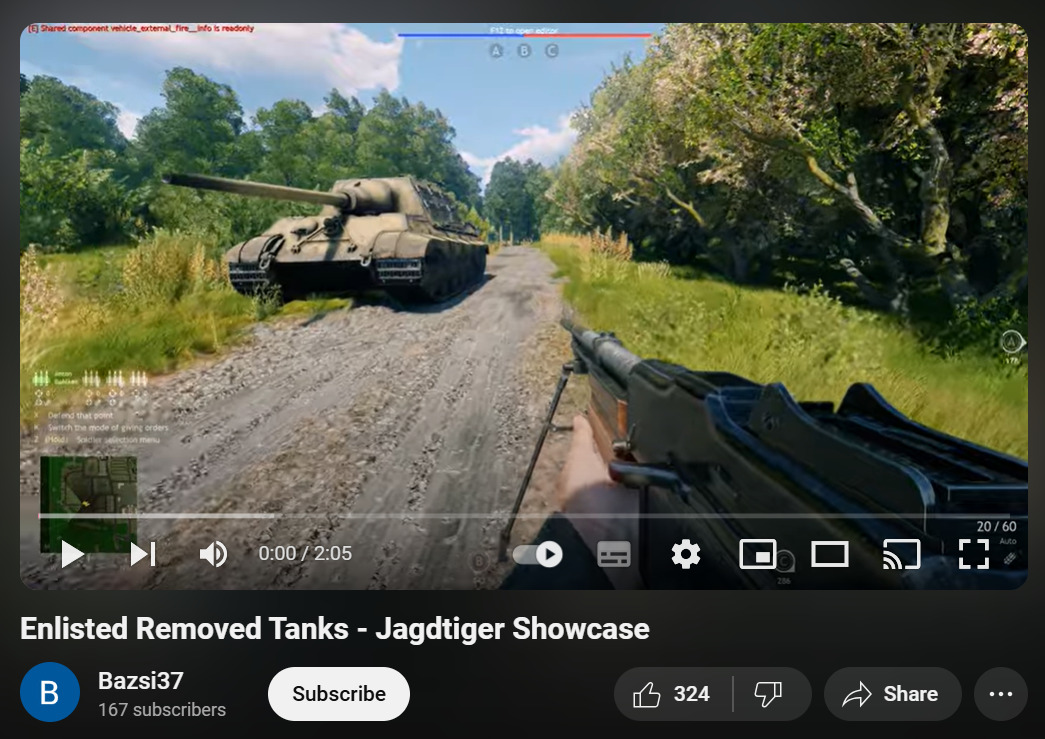Image resolution: width=1045 pixels, height=739 pixels.
Task: Enter full screen mode
Action: tap(973, 553)
